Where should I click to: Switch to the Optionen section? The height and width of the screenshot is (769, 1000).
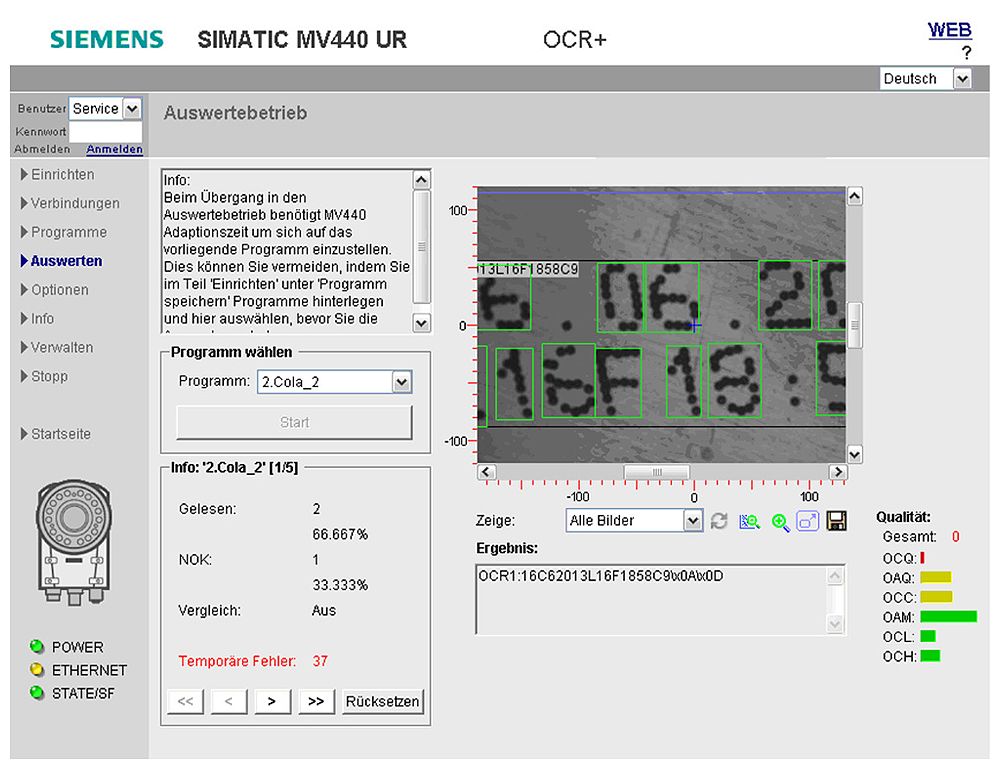60,290
